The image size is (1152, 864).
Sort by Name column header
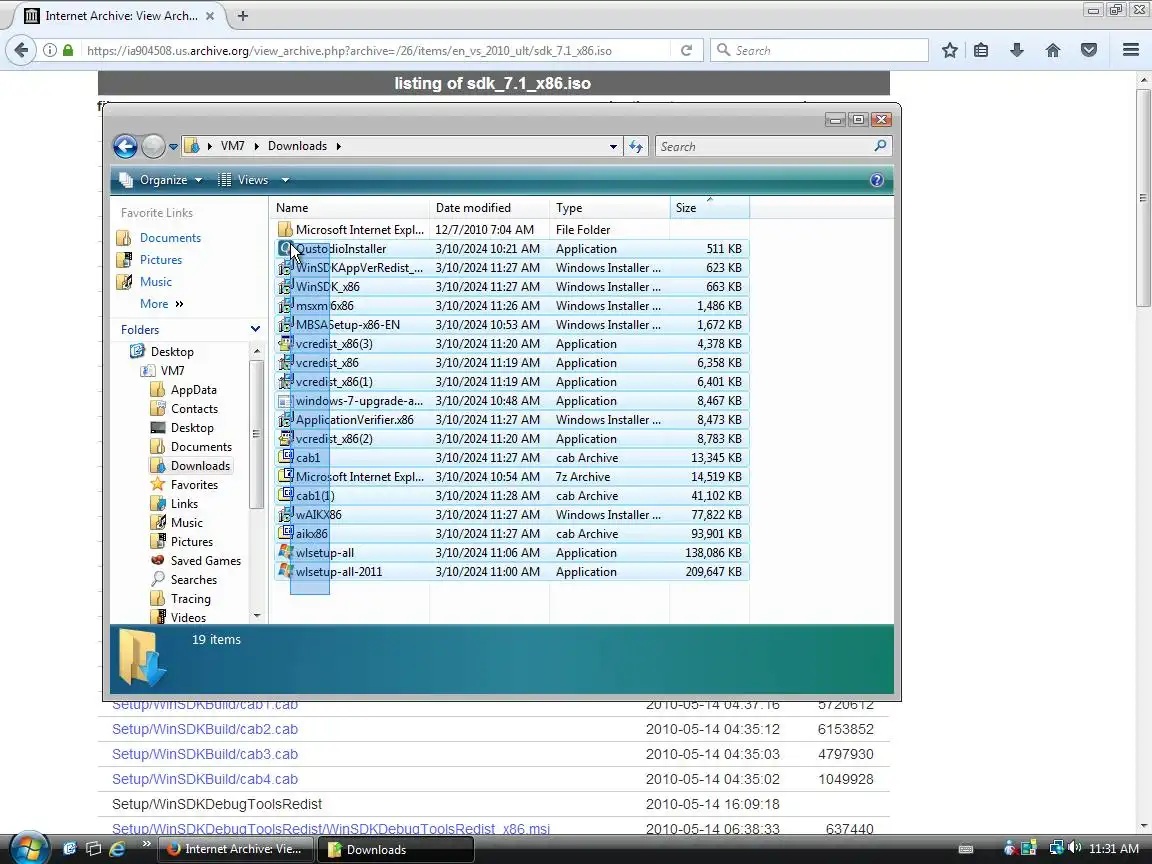click(349, 208)
